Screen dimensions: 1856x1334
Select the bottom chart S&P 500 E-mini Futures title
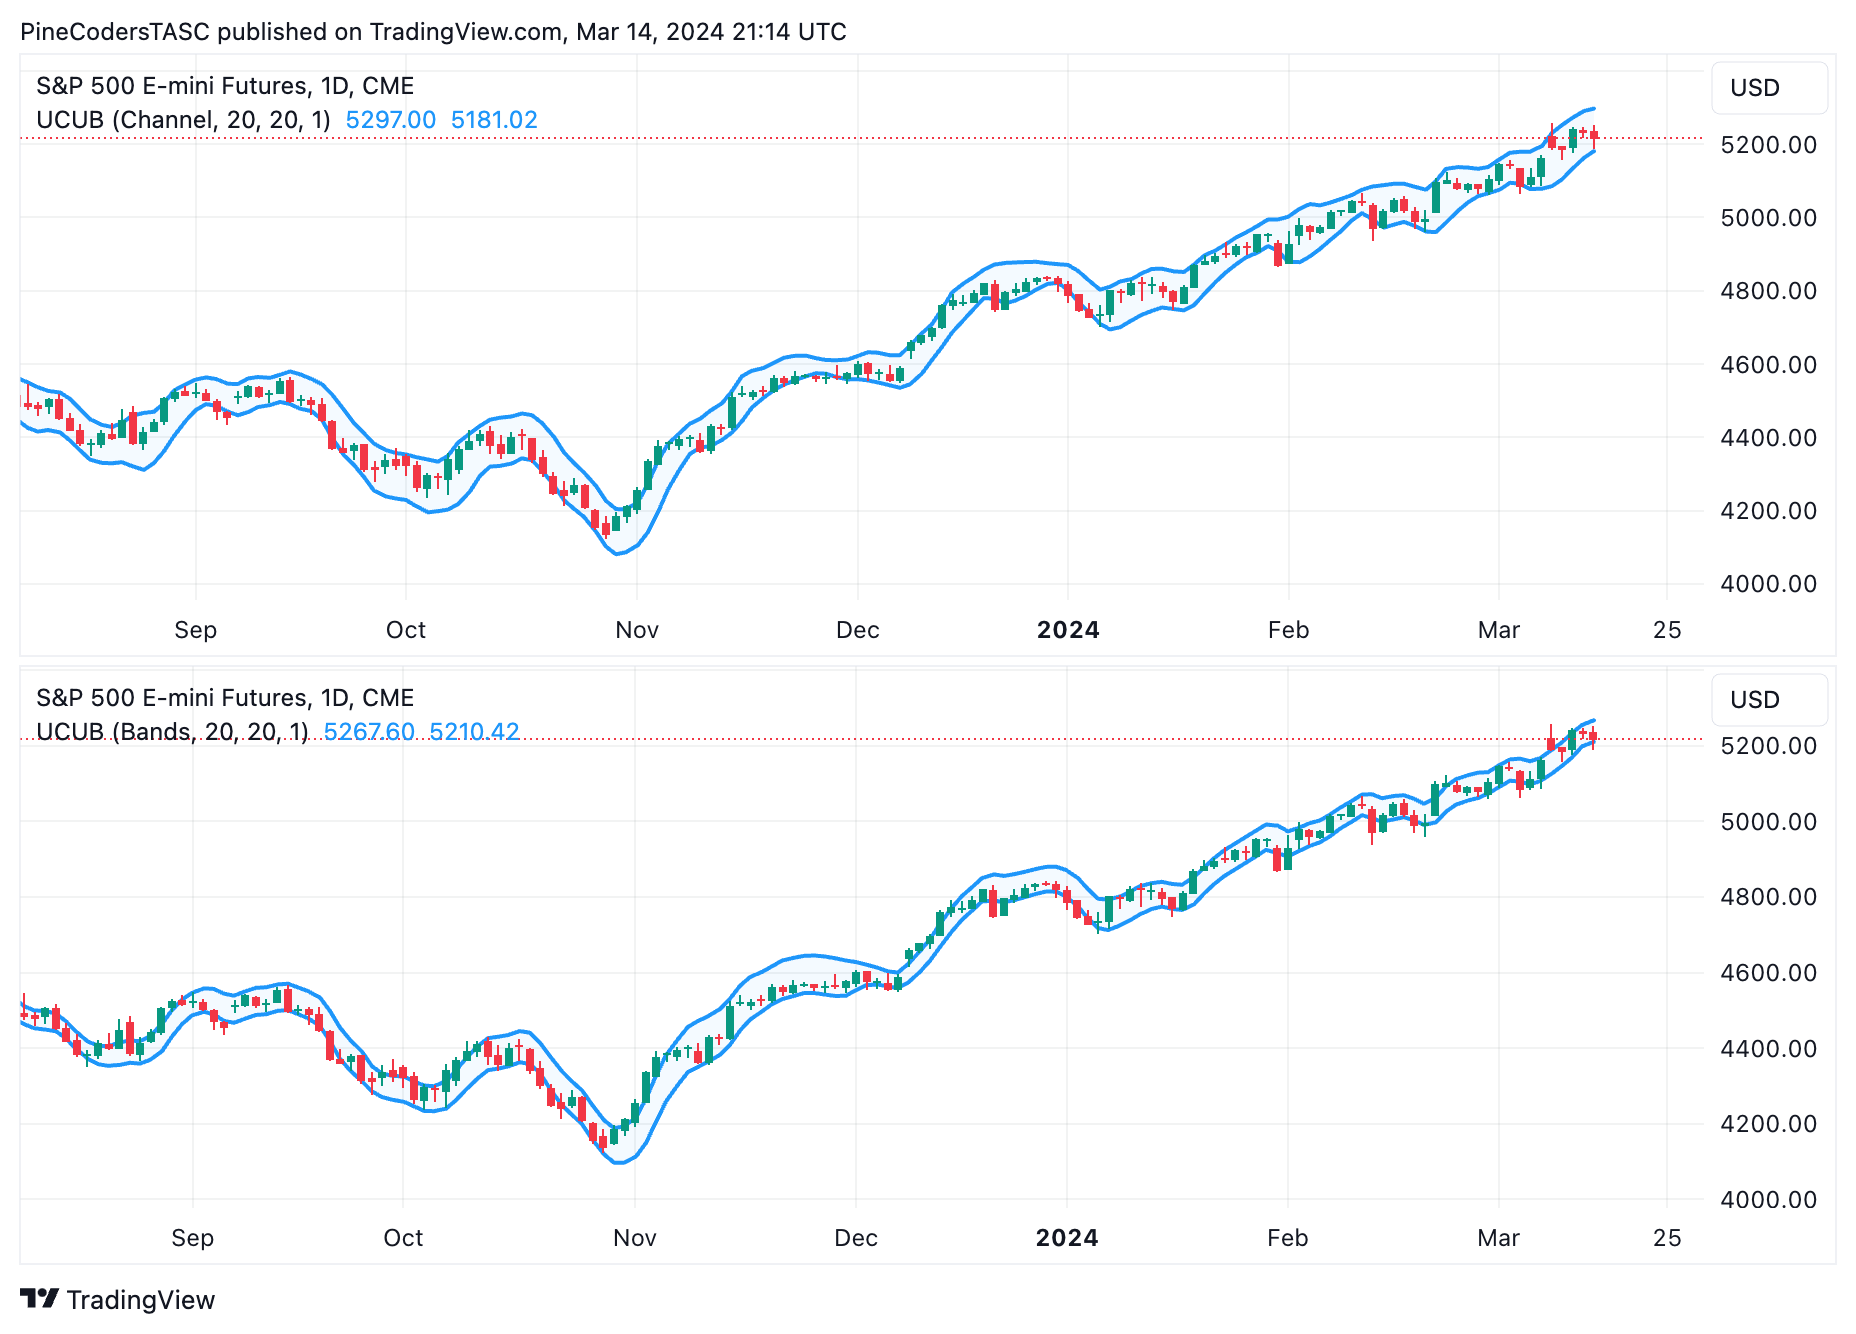click(225, 698)
